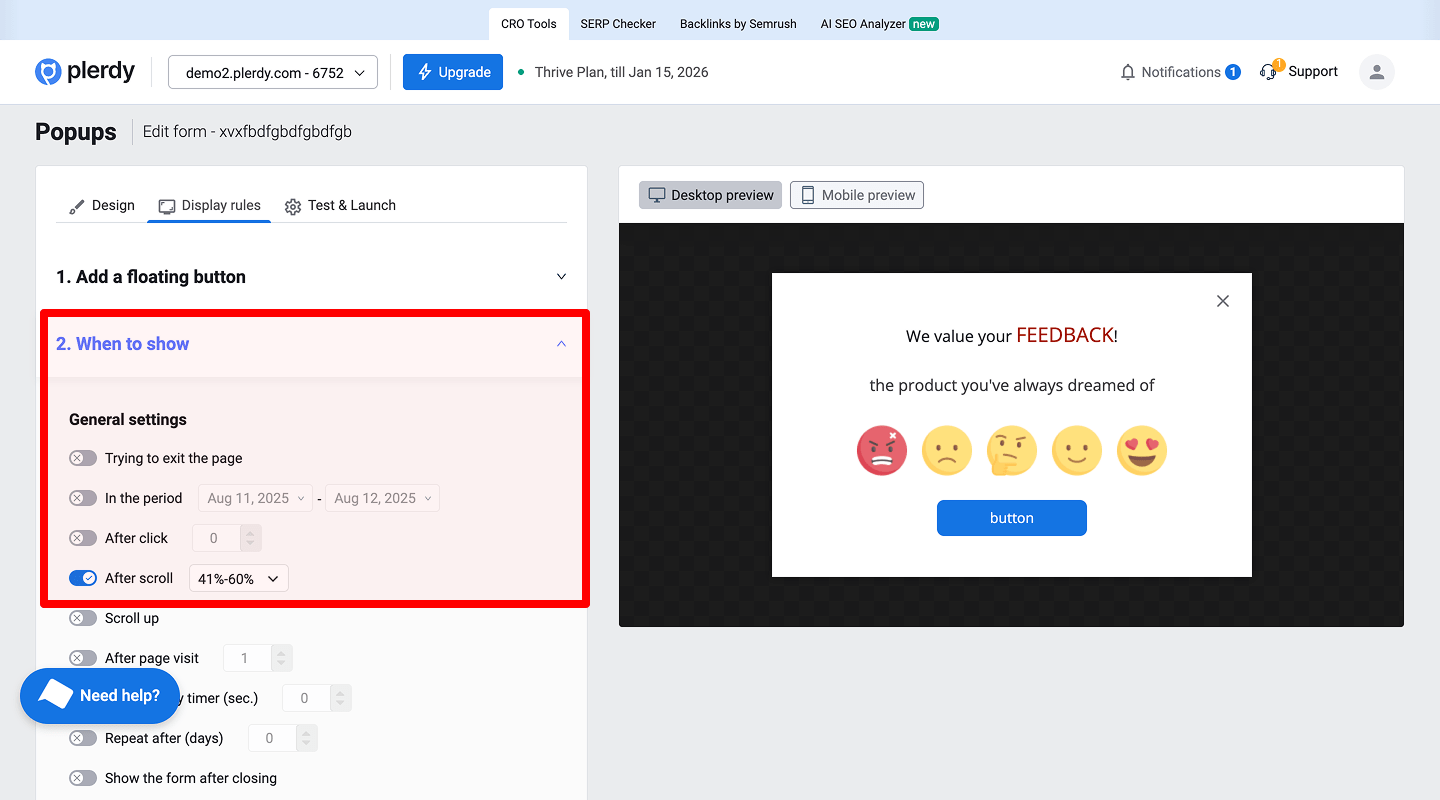Switch to the SERP Checker tab
Image resolution: width=1440 pixels, height=800 pixels.
(x=617, y=23)
